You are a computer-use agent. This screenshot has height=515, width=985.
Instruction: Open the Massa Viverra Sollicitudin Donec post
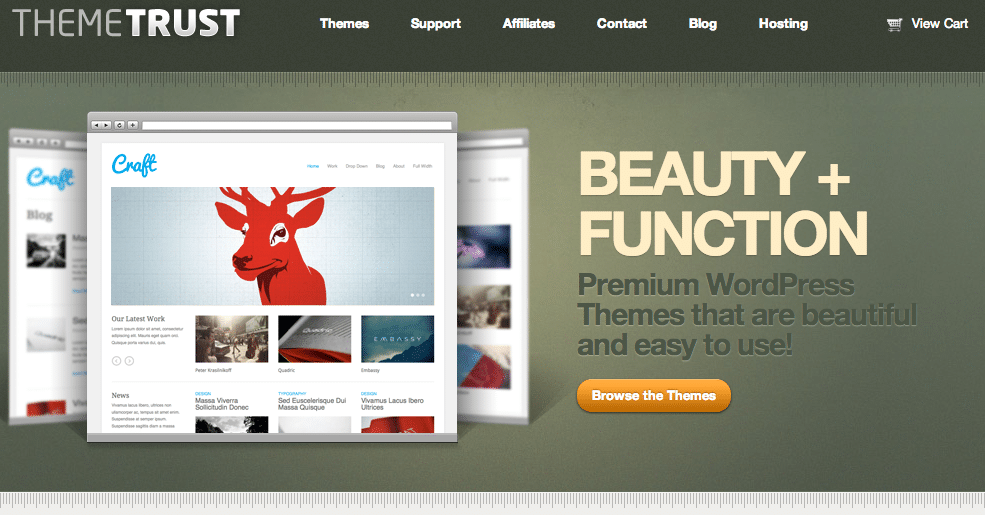222,404
